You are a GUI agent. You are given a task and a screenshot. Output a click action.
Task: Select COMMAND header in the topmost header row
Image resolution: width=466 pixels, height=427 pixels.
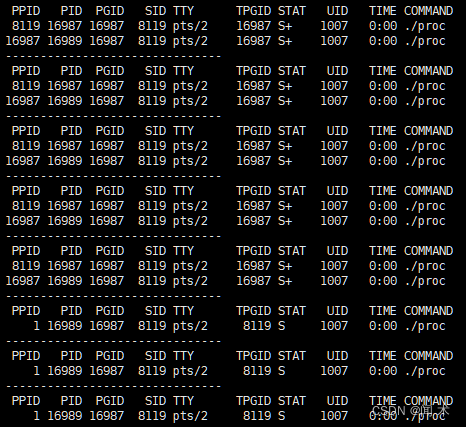pyautogui.click(x=428, y=11)
